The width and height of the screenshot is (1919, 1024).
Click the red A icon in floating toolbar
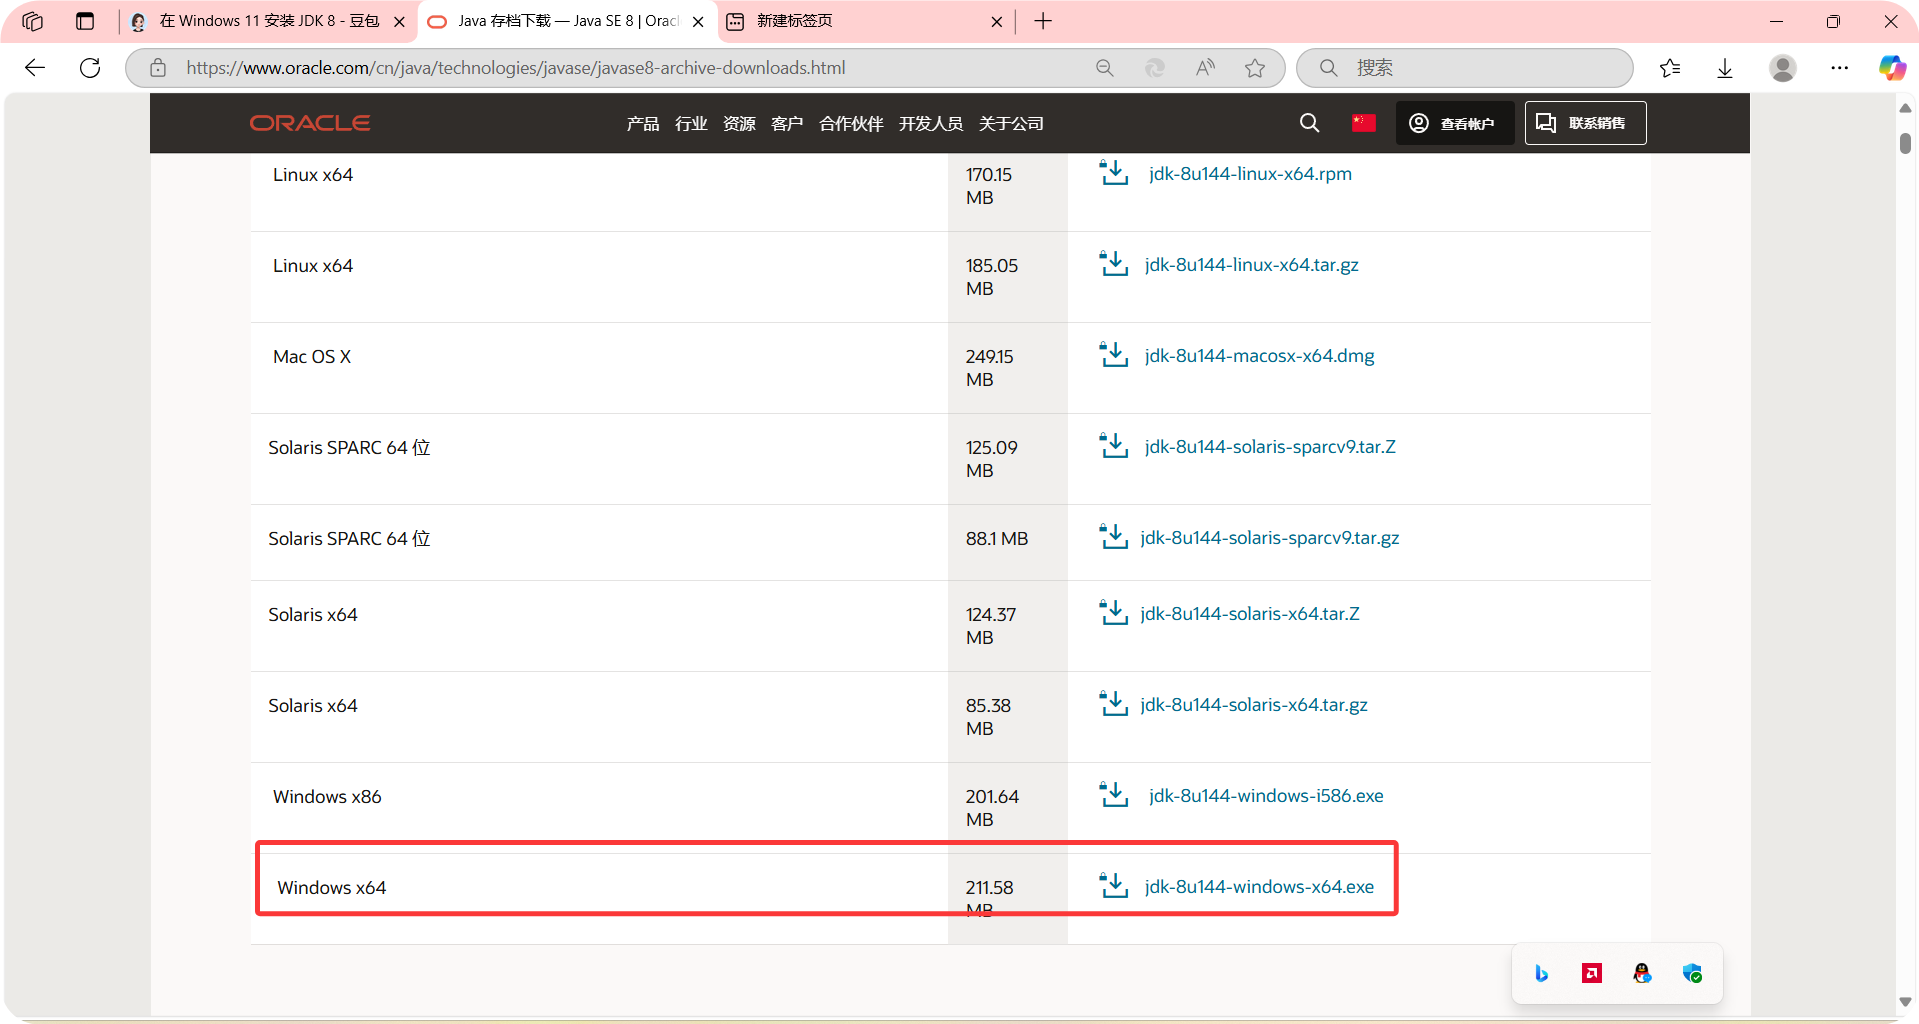(x=1592, y=973)
